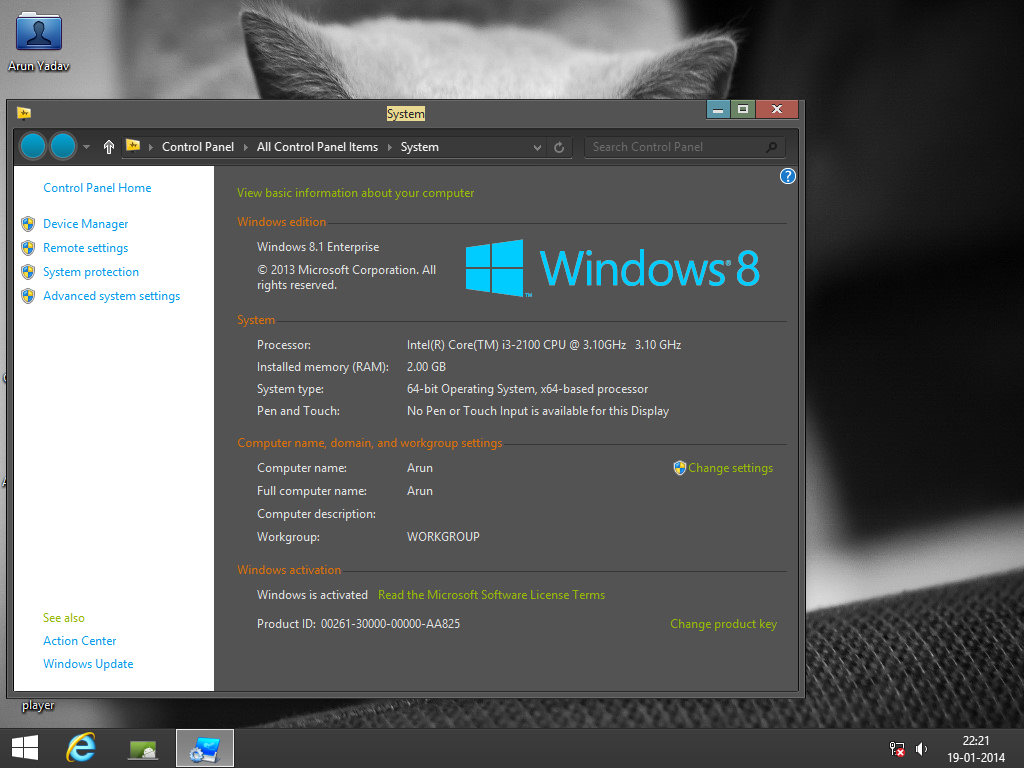Open Help with question mark icon
The image size is (1024, 768).
[x=788, y=176]
